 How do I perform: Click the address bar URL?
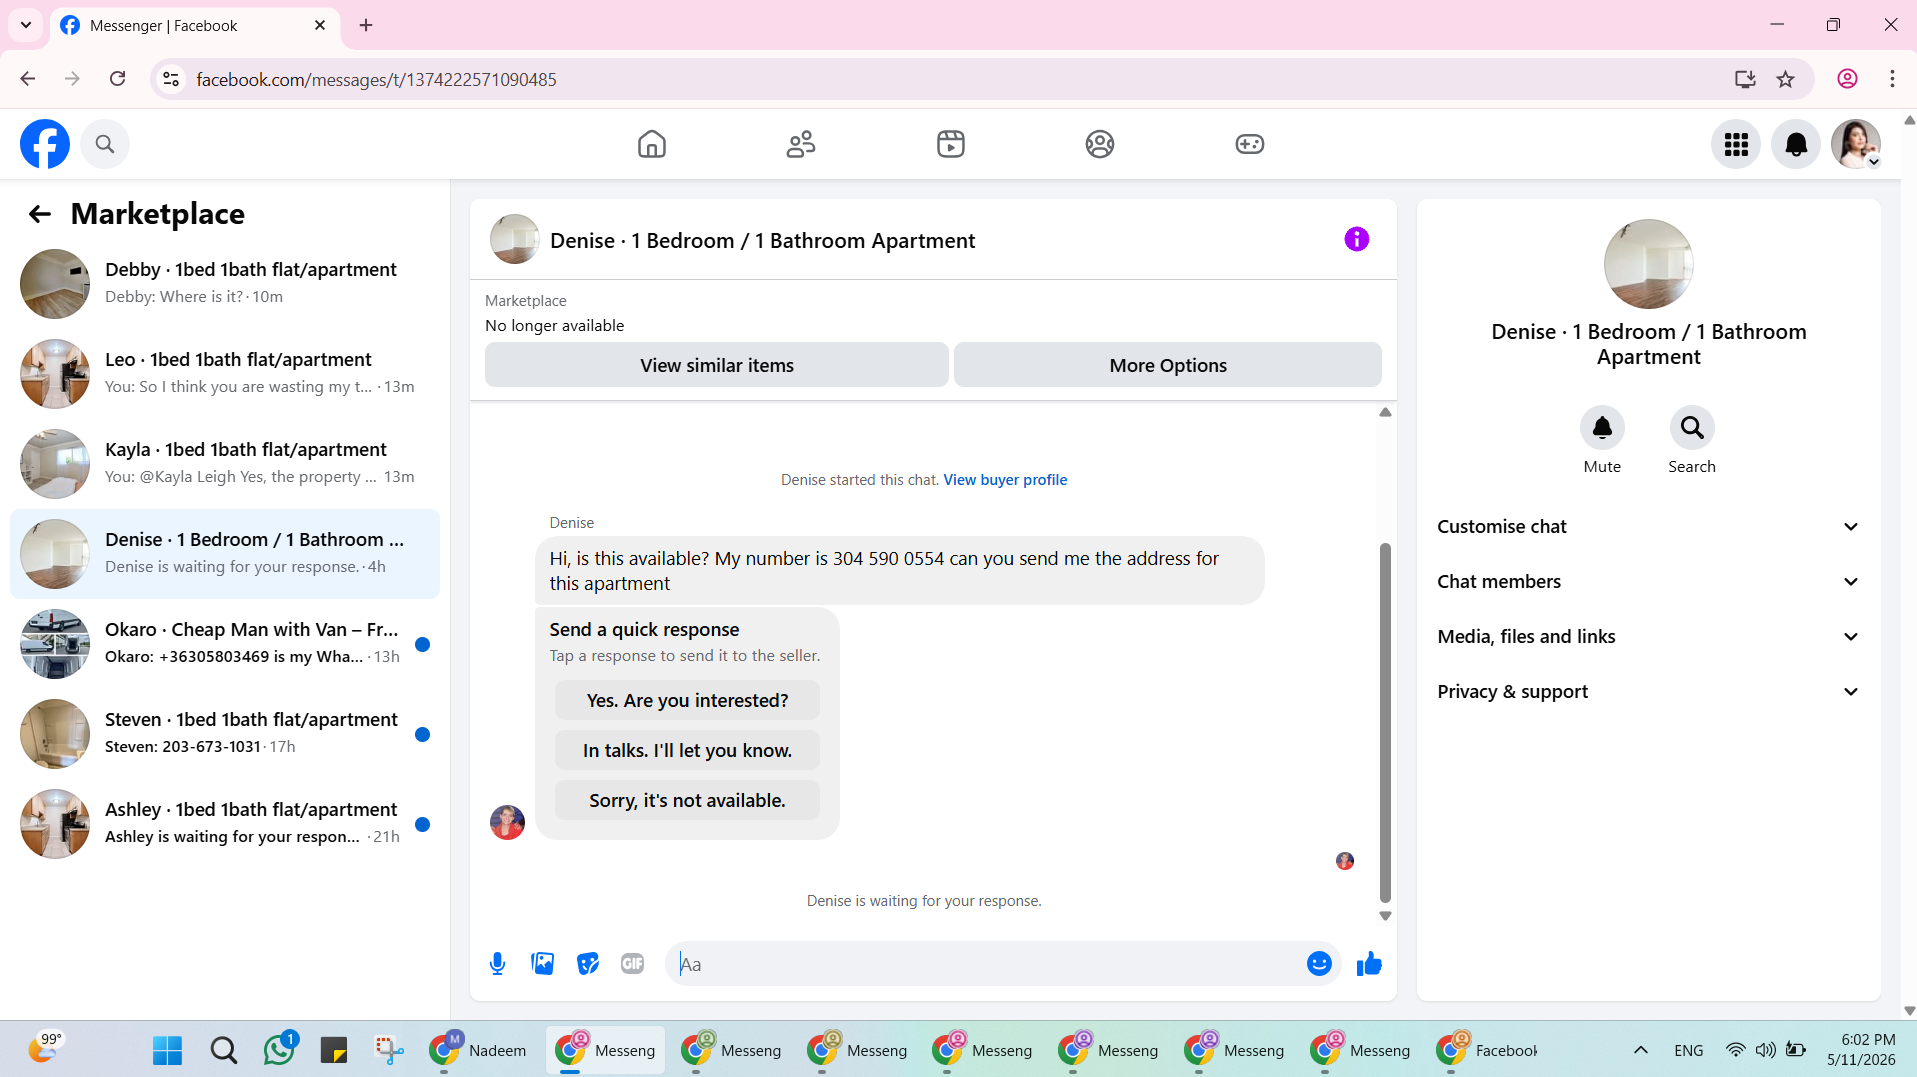(x=376, y=79)
